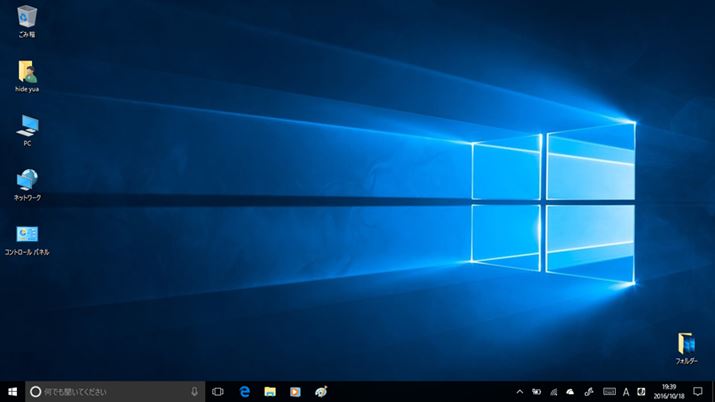This screenshot has width=715, height=402.
Task: Open the network signal tray icon
Action: point(553,391)
